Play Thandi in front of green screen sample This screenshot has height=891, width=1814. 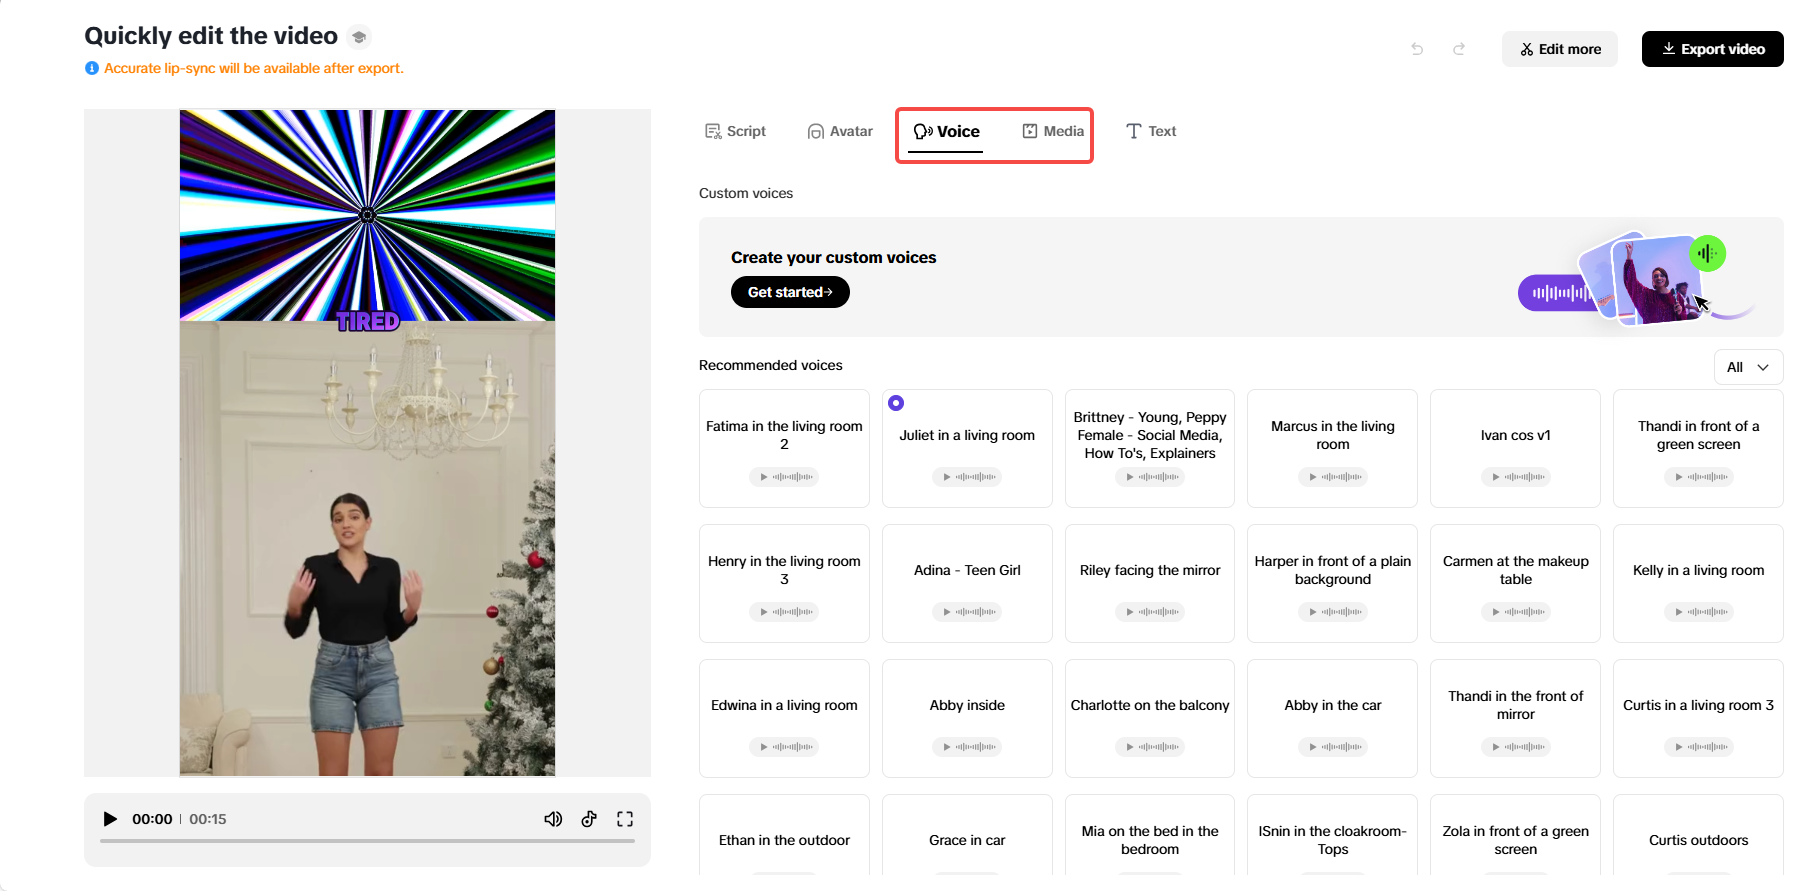pyautogui.click(x=1699, y=477)
